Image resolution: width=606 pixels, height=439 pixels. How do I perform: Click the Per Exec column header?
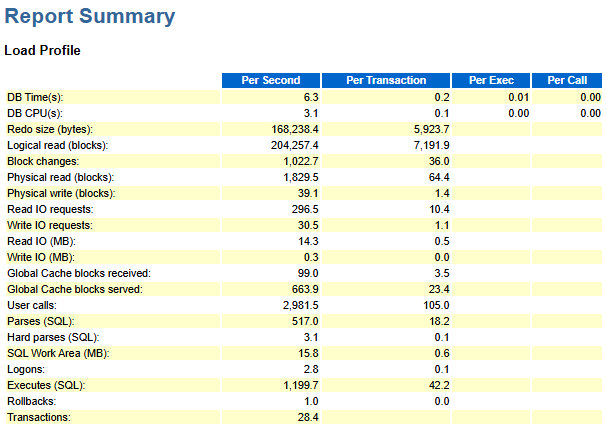point(491,80)
